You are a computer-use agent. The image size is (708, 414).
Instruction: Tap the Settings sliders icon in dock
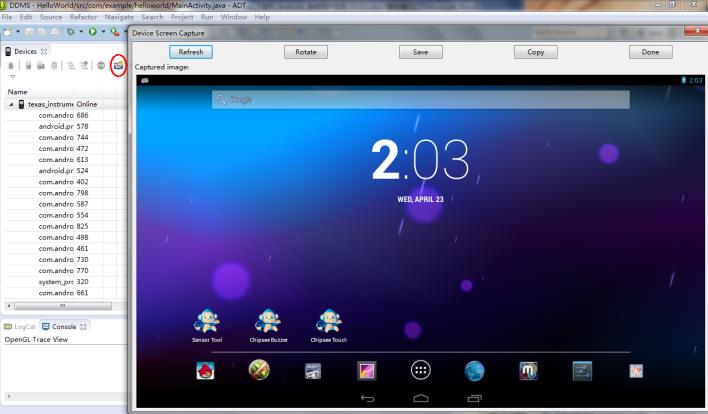(x=582, y=371)
